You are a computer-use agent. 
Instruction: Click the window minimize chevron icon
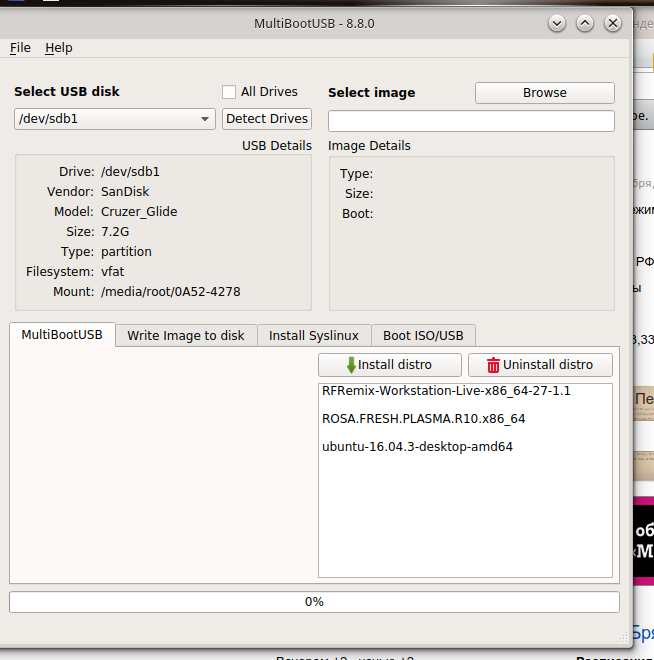point(557,23)
